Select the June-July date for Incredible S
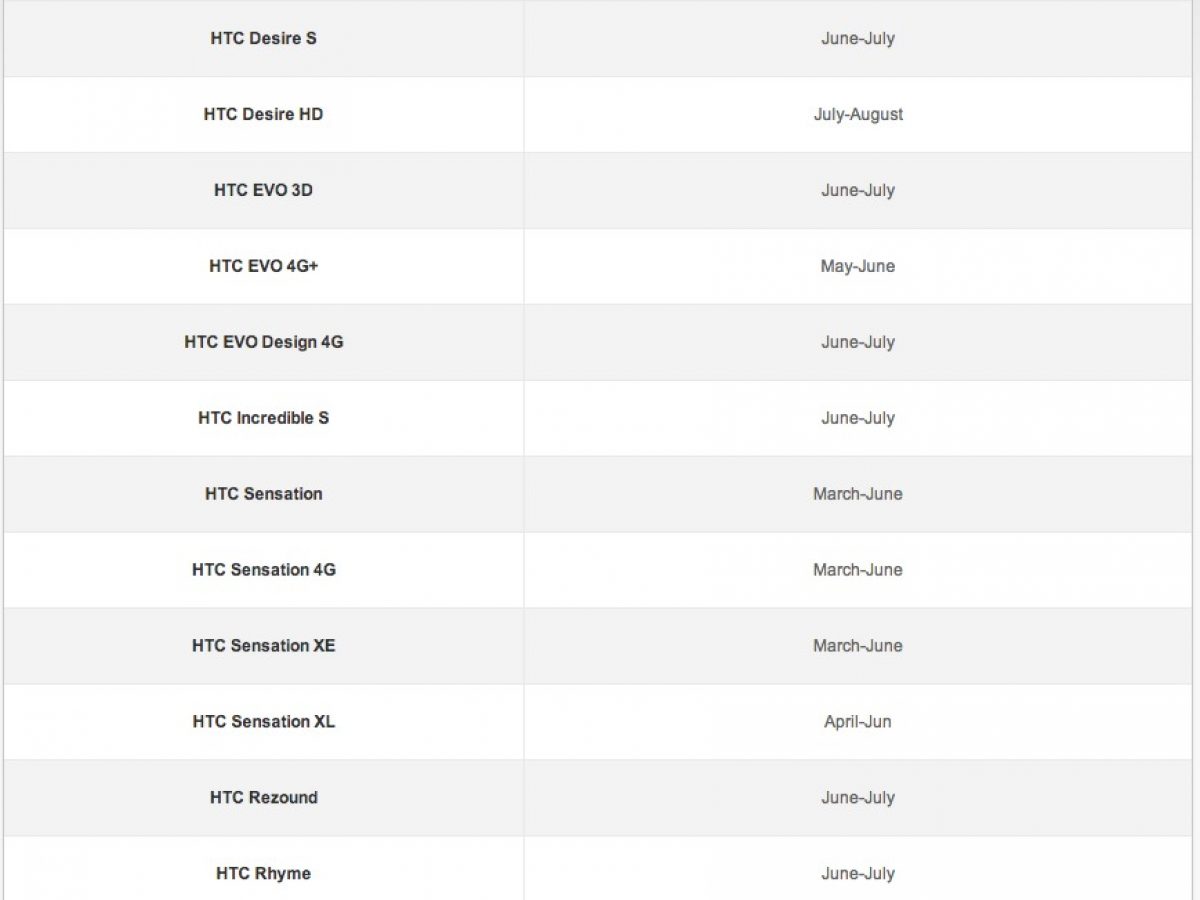This screenshot has width=1200, height=900. coord(858,419)
